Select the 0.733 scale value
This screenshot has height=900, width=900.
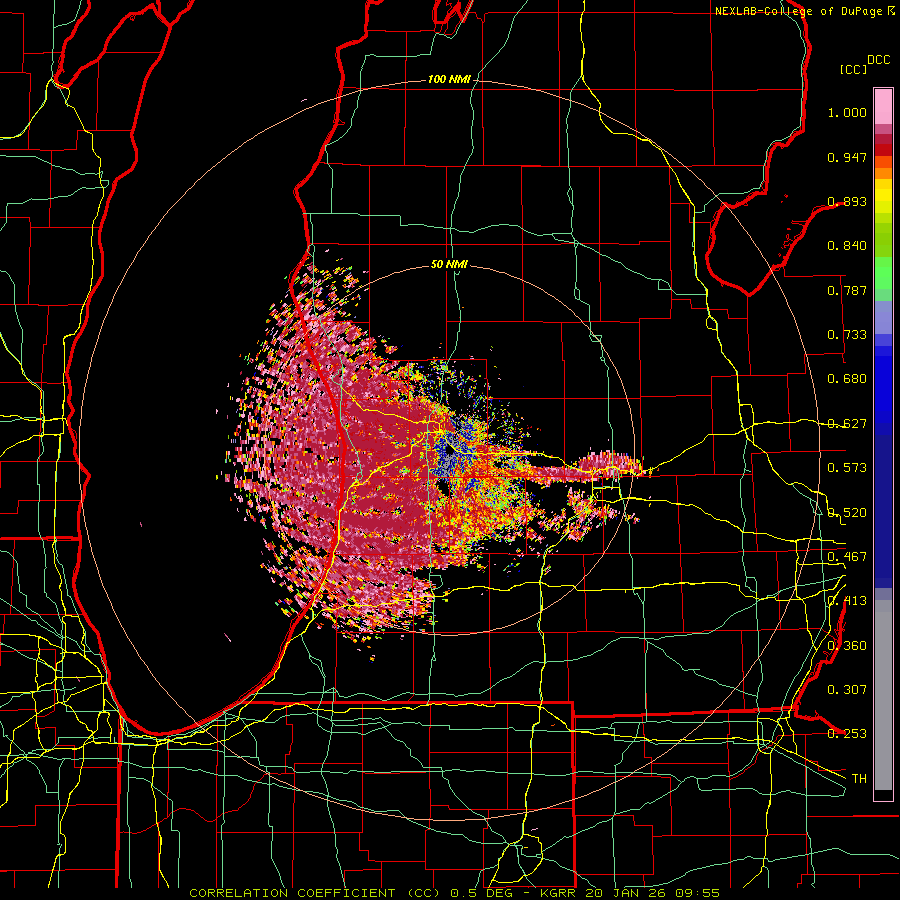pos(847,335)
